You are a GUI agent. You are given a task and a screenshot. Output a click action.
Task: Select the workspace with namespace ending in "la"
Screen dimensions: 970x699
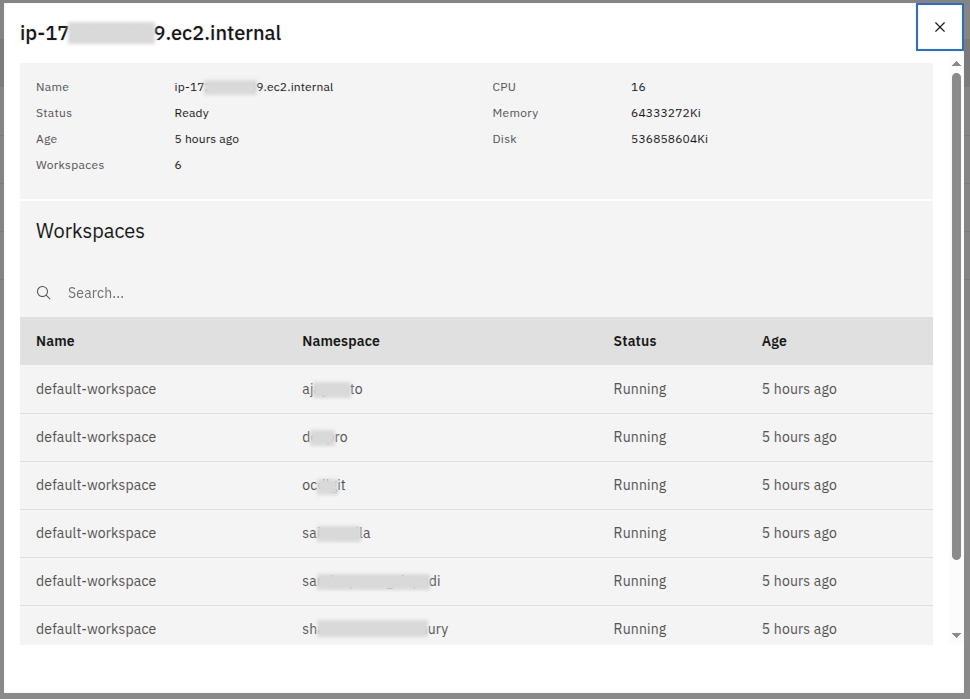click(x=336, y=533)
